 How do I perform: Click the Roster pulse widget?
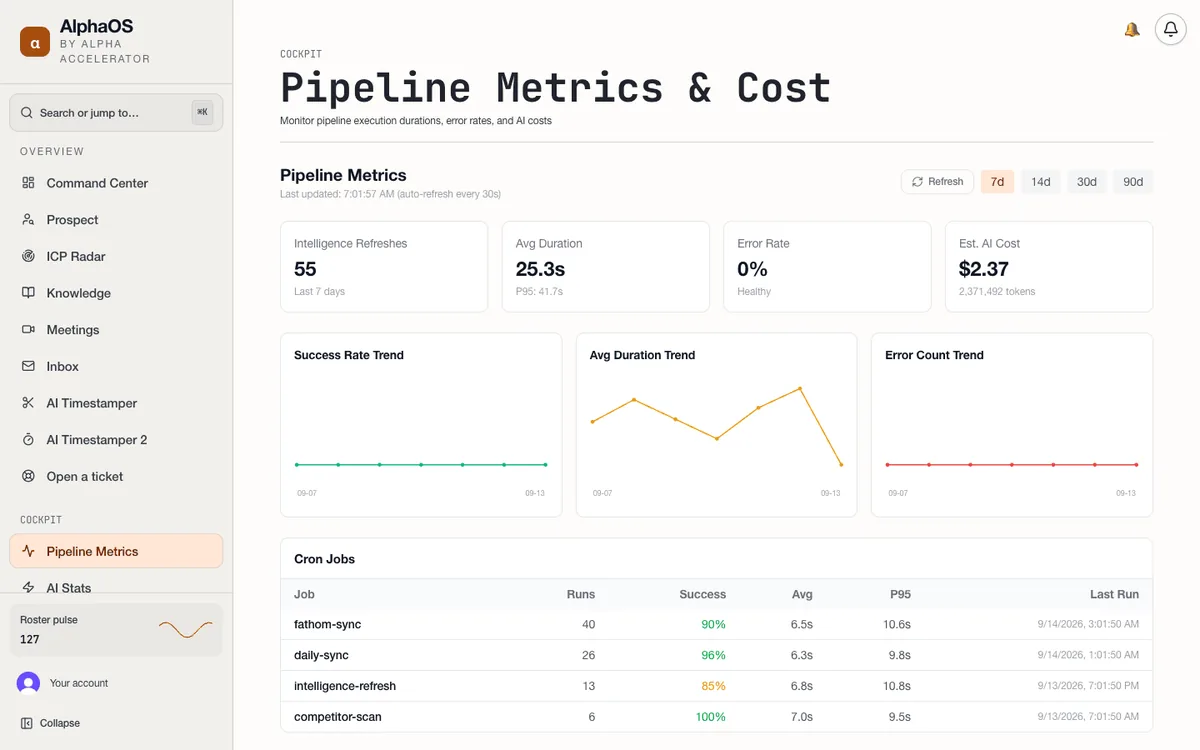click(116, 630)
